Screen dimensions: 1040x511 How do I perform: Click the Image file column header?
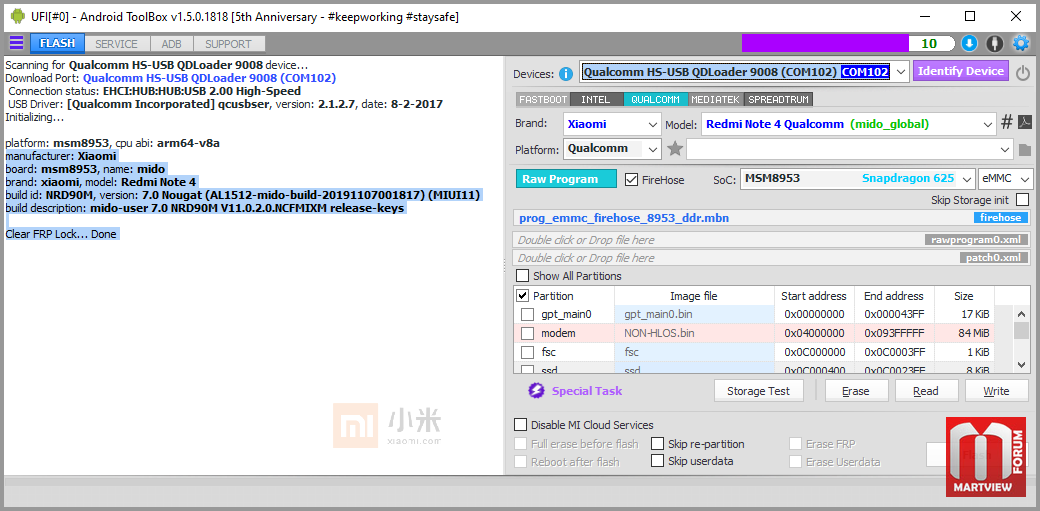pyautogui.click(x=694, y=296)
